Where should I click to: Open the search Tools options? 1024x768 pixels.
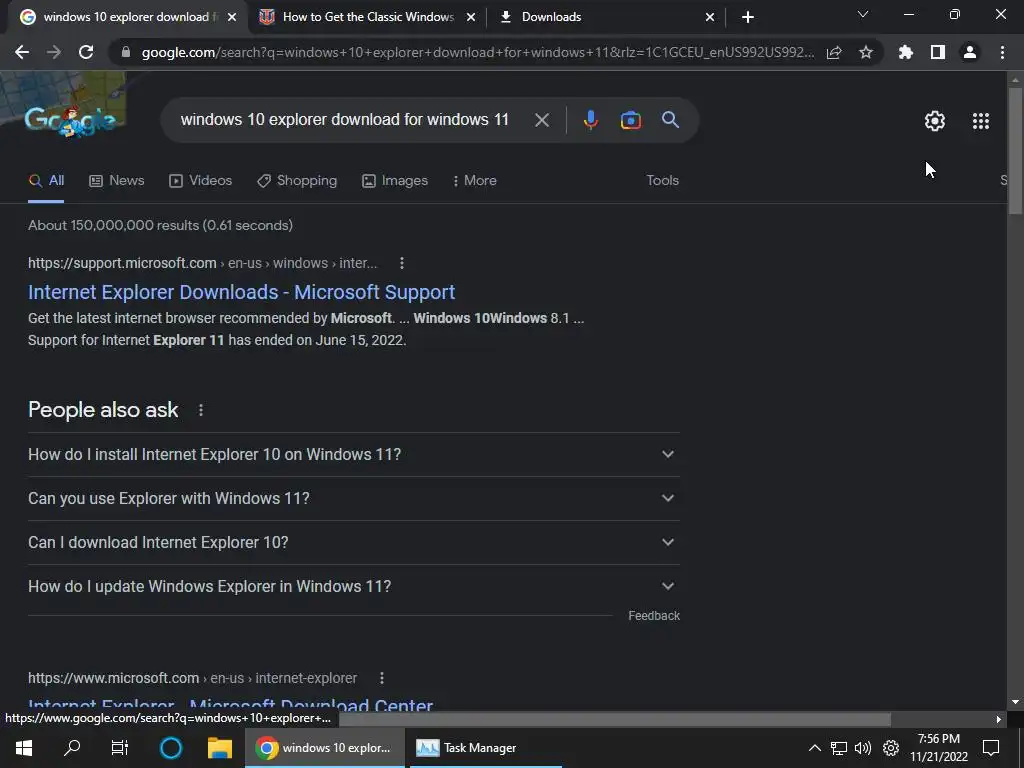pyautogui.click(x=662, y=180)
